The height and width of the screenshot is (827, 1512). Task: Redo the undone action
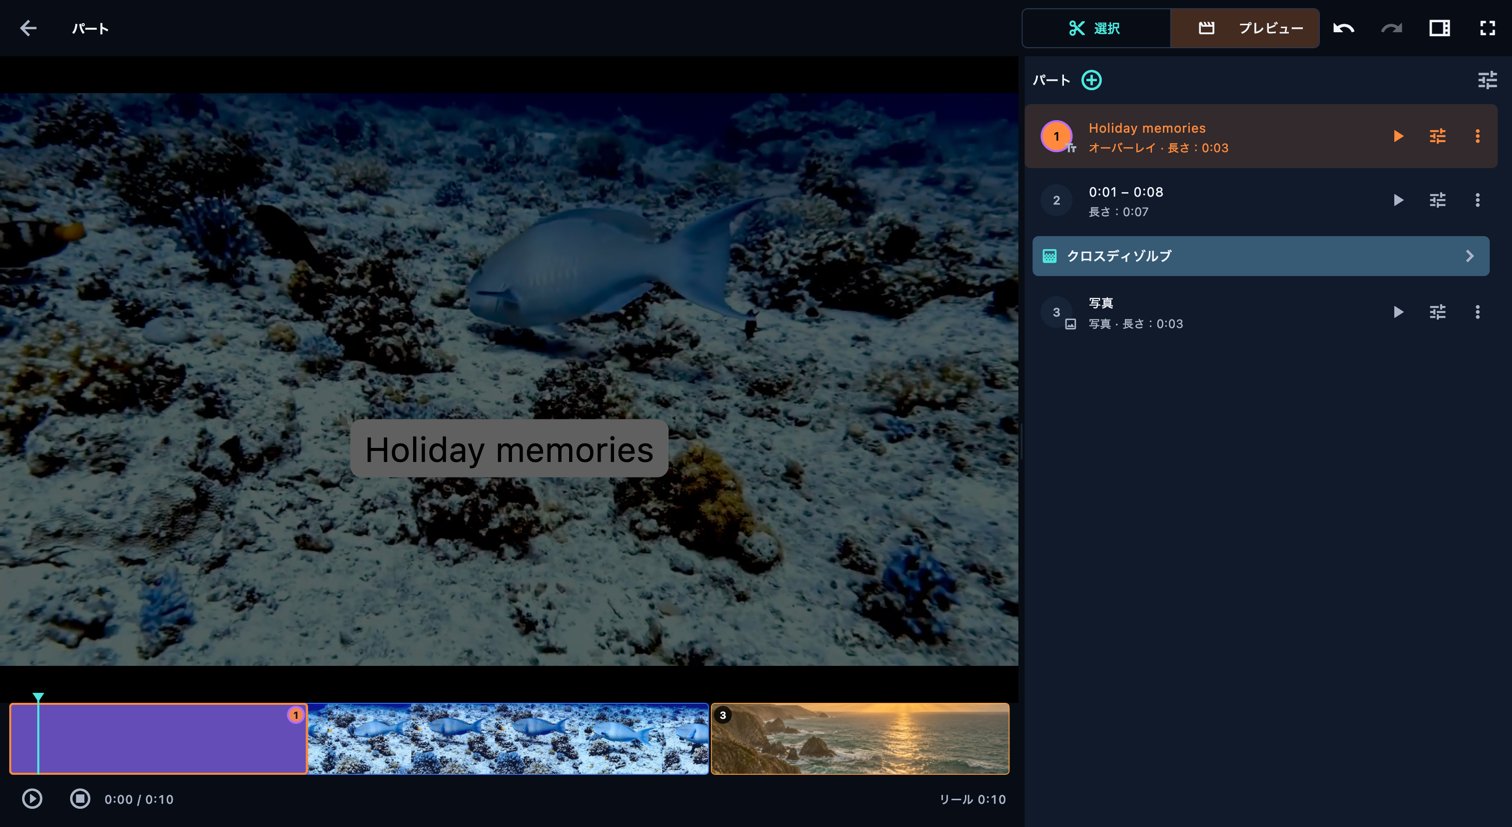tap(1392, 28)
